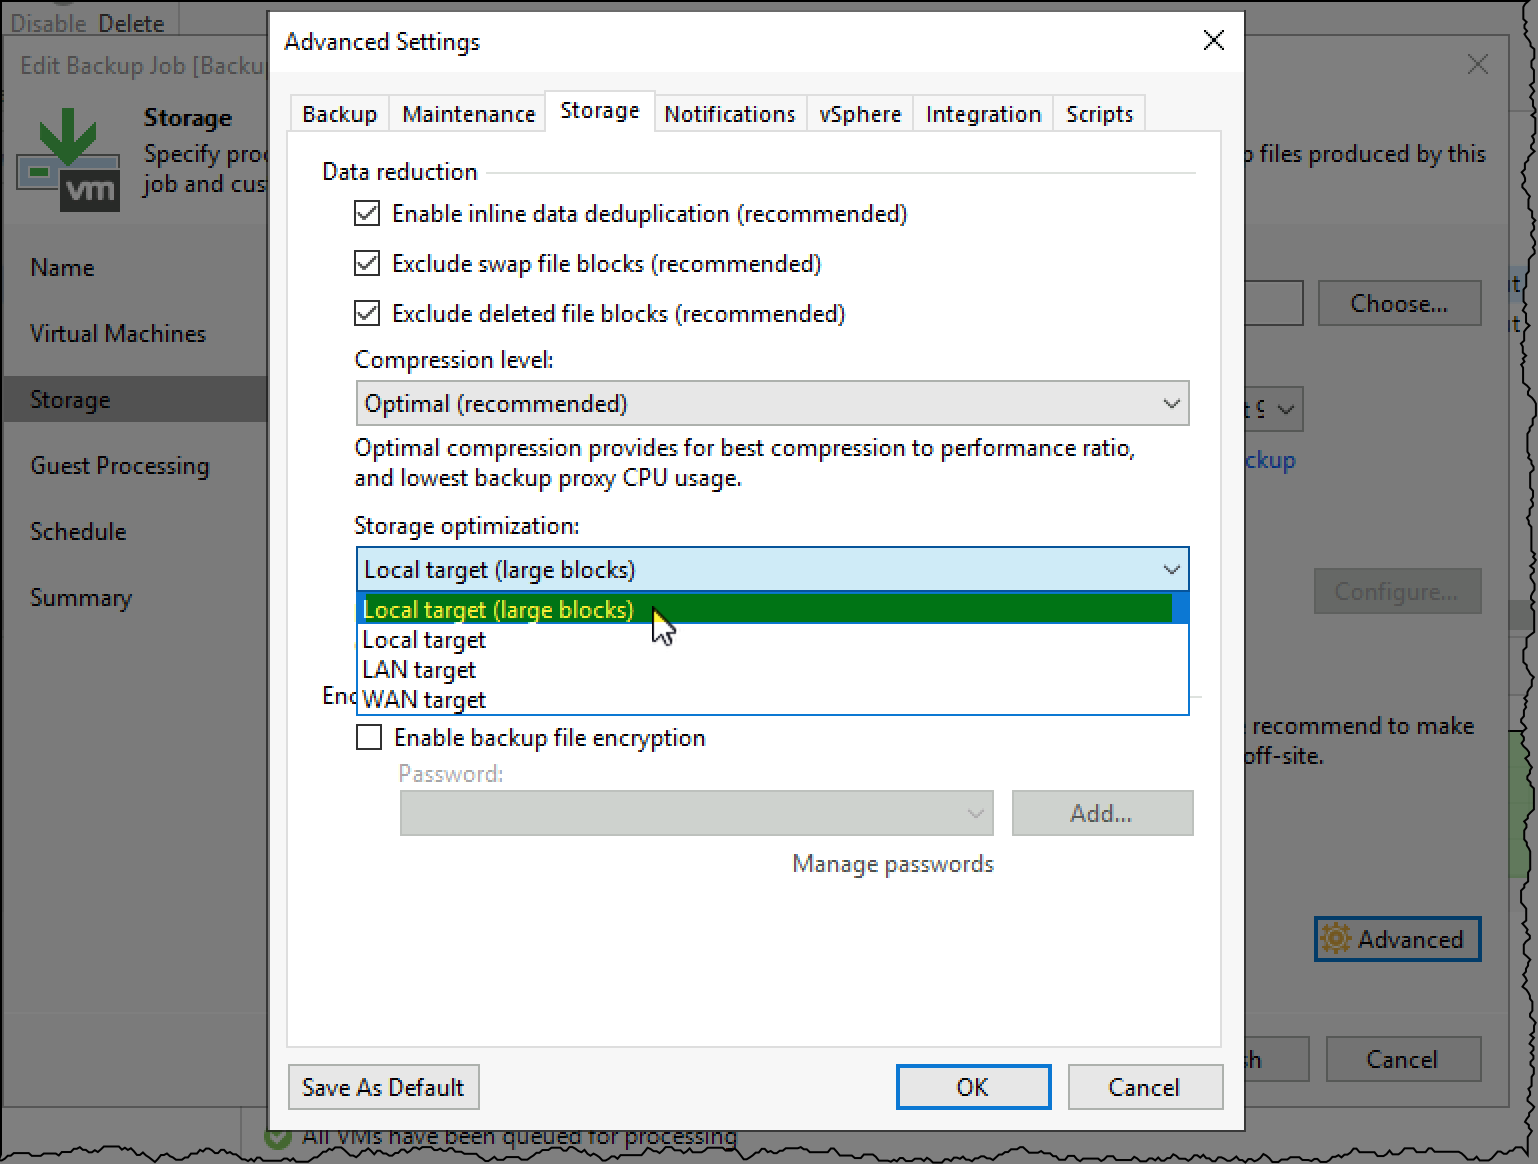The width and height of the screenshot is (1538, 1164).
Task: Toggle Enable inline data deduplication checkbox
Action: point(367,213)
